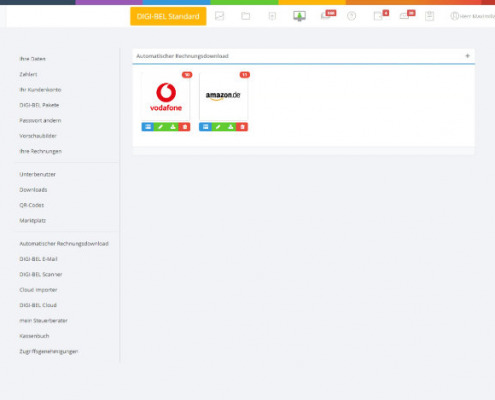495x400 pixels.
Task: Open Ihr Kundenkonto in sidebar
Action: [x=40, y=89]
